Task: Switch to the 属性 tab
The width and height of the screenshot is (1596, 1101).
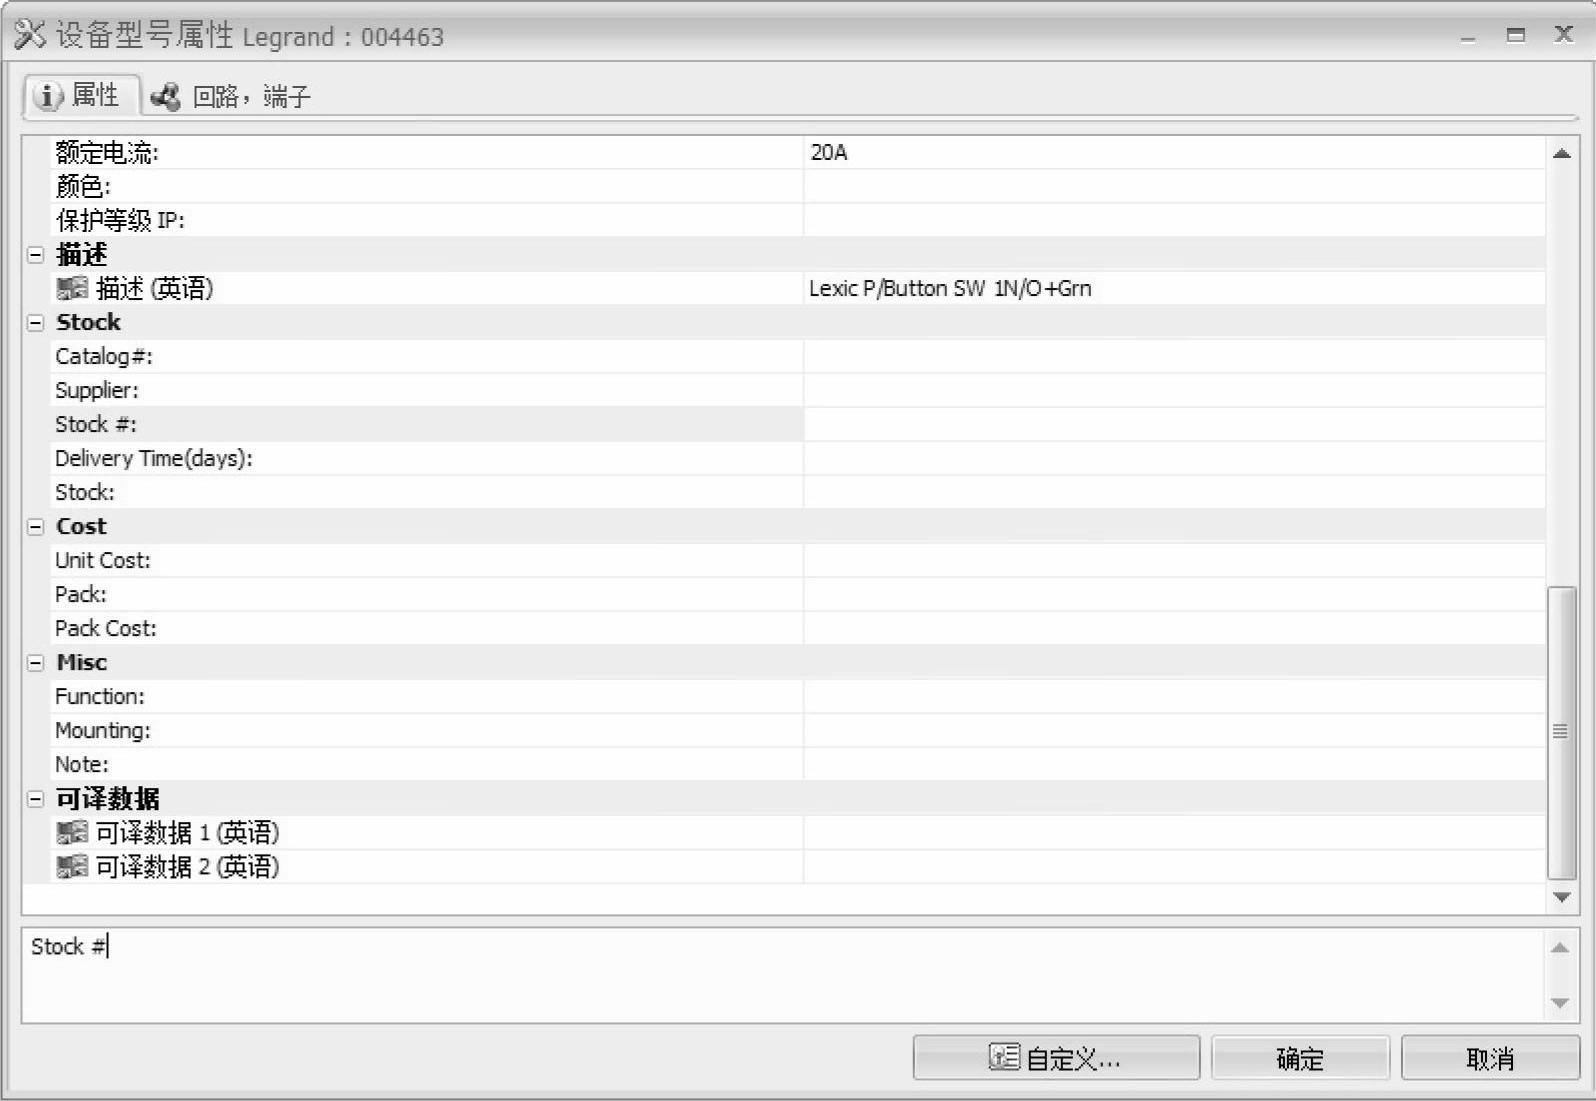Action: (x=81, y=96)
